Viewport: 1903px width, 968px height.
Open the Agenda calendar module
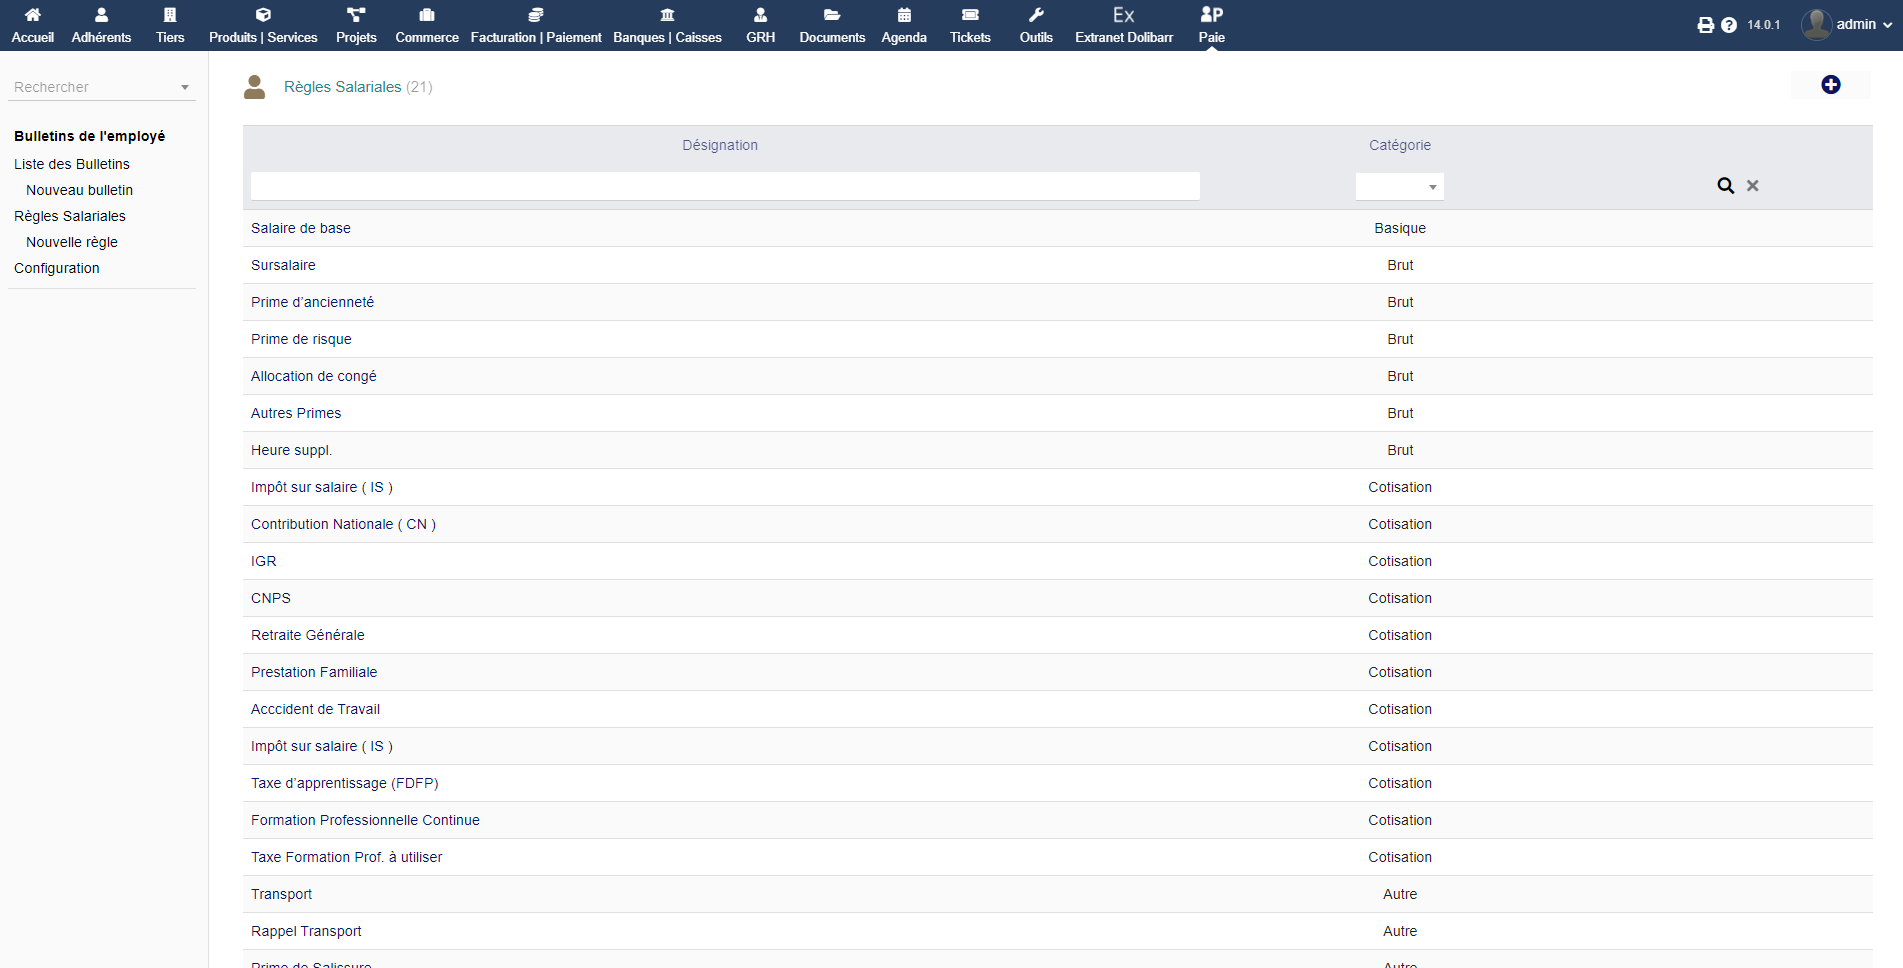click(903, 25)
